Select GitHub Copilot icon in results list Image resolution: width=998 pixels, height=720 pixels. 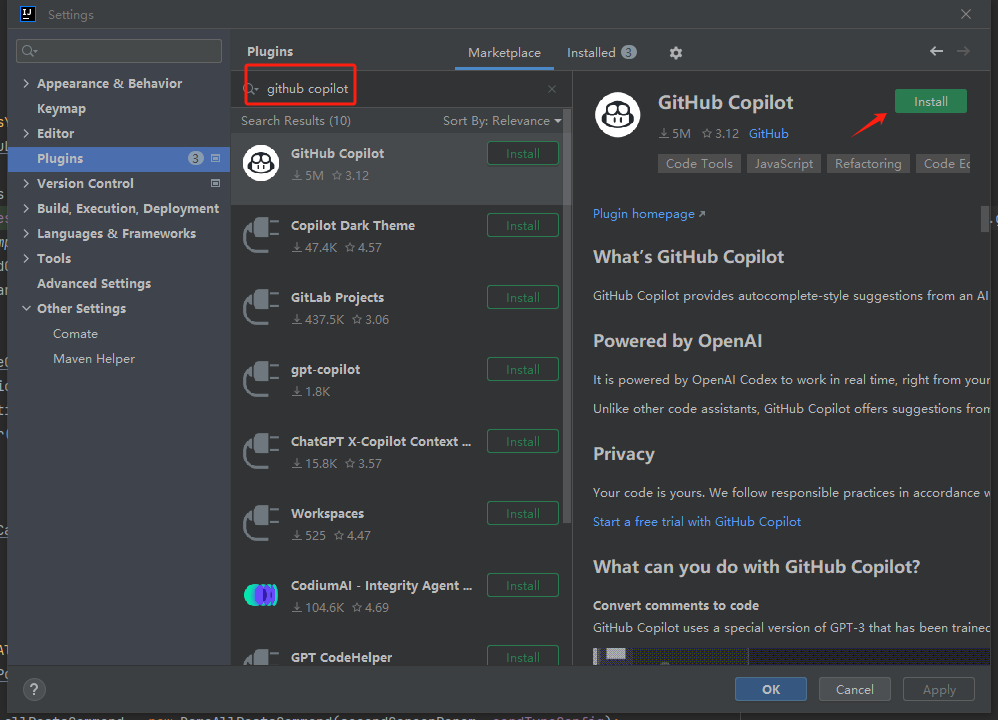(261, 164)
